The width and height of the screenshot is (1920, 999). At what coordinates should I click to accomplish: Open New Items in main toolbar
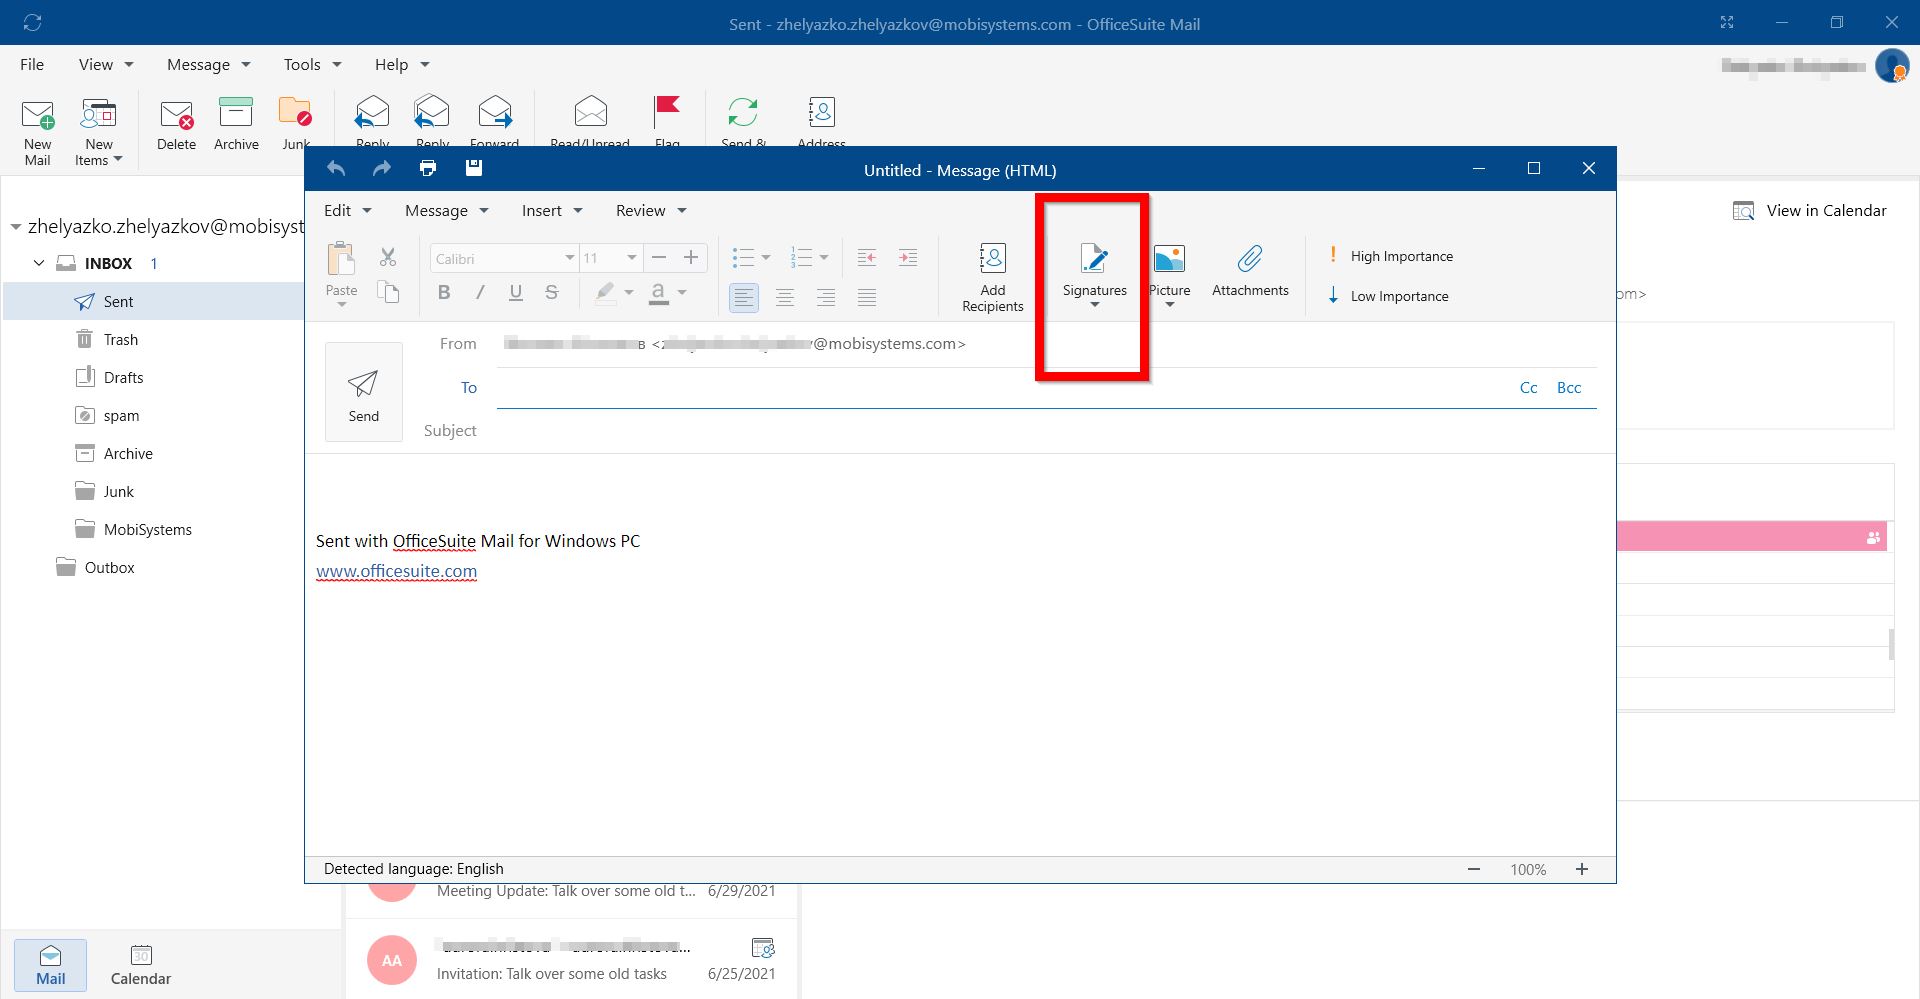[98, 132]
